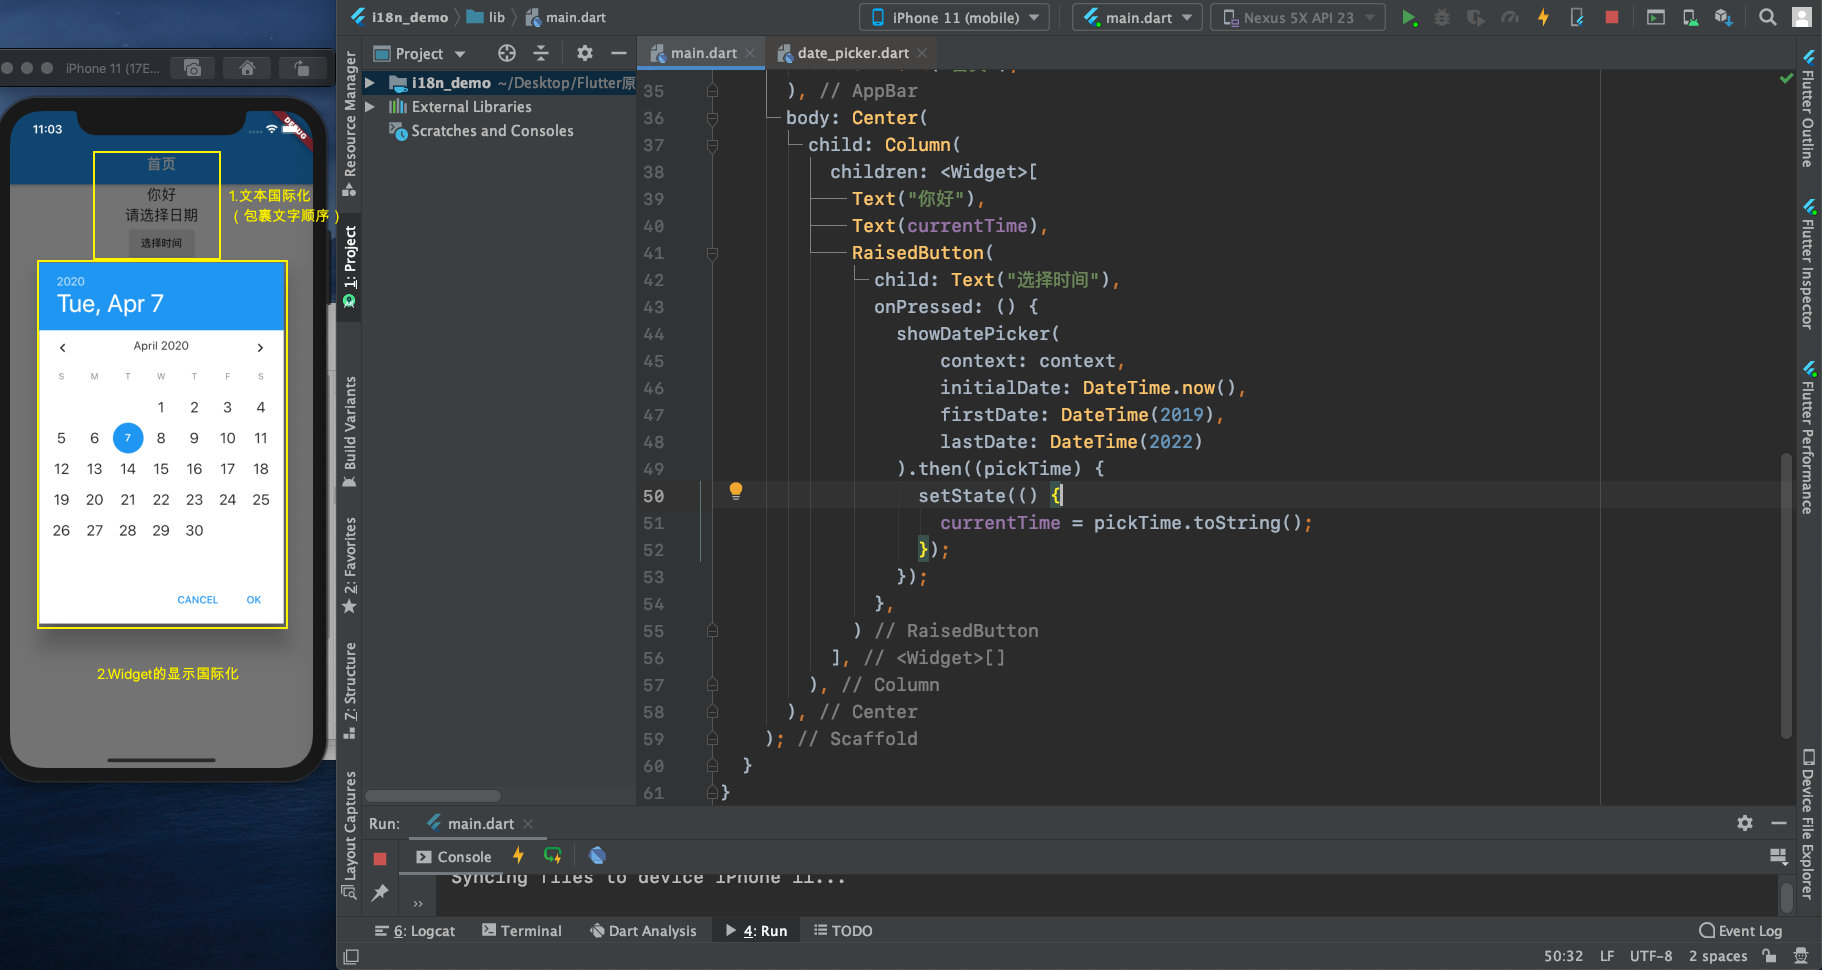1822x970 pixels.
Task: Run the app with the green play button
Action: pyautogui.click(x=1409, y=17)
